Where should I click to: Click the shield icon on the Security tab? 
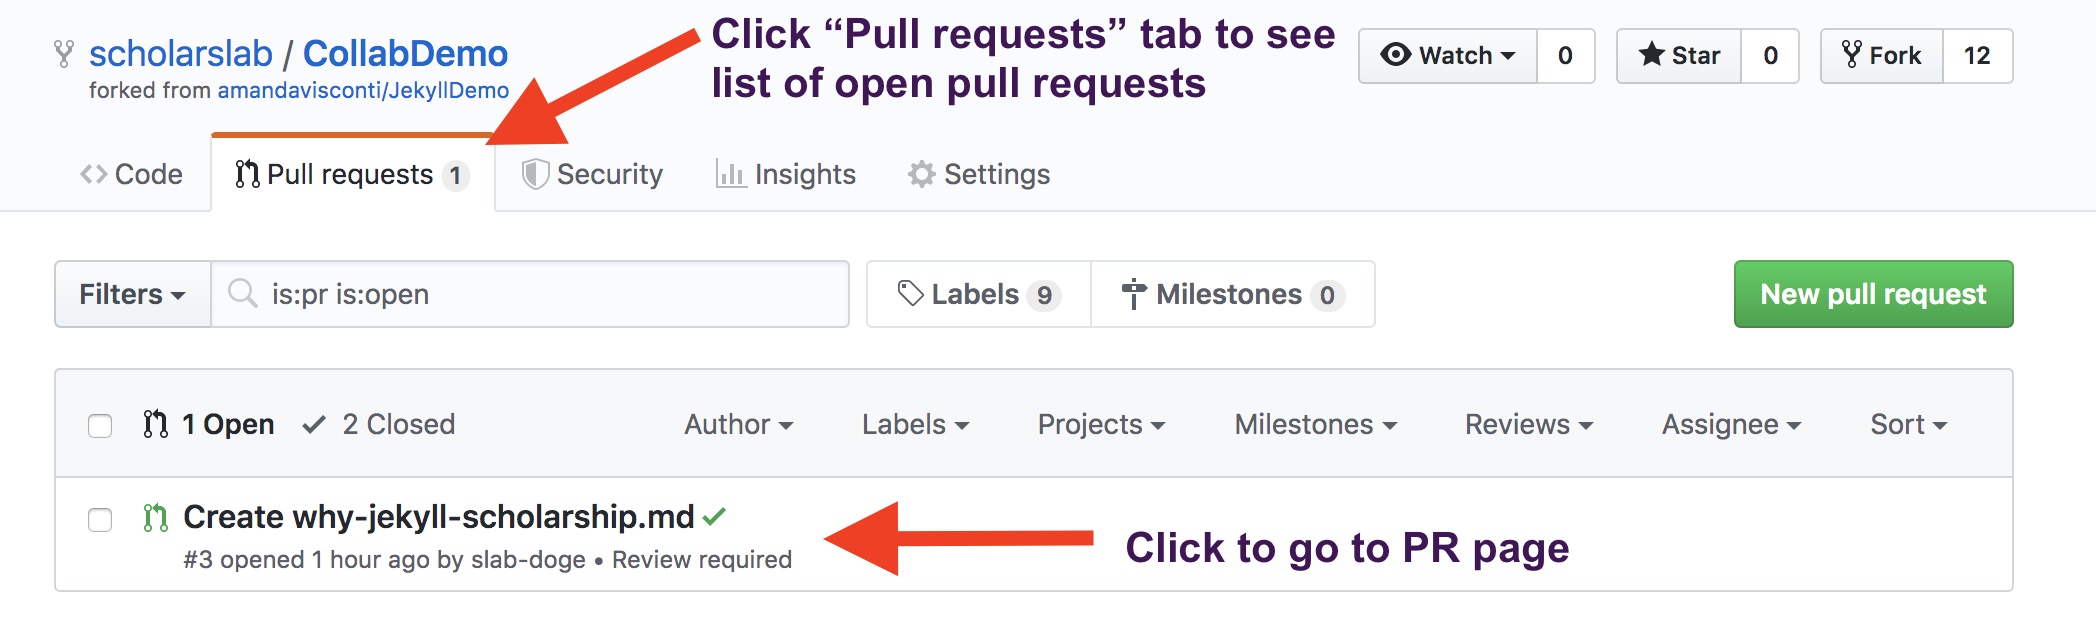(x=537, y=174)
